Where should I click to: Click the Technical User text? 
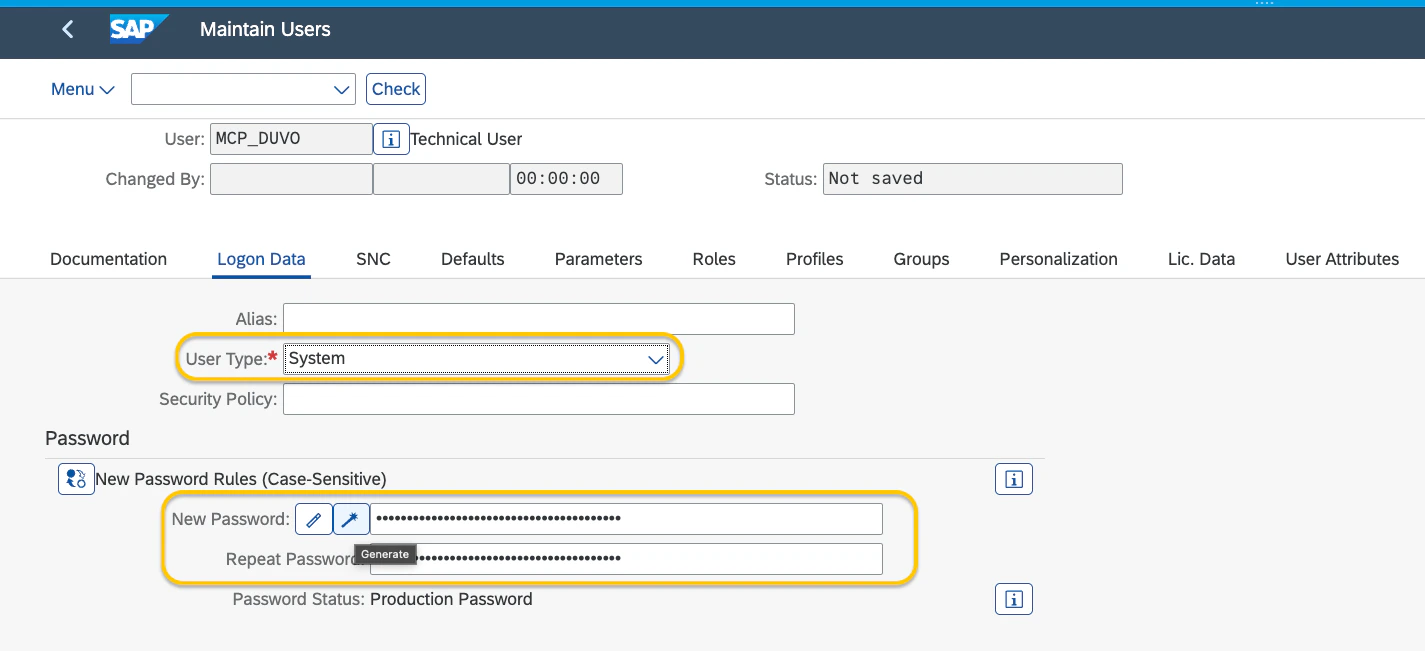point(466,139)
